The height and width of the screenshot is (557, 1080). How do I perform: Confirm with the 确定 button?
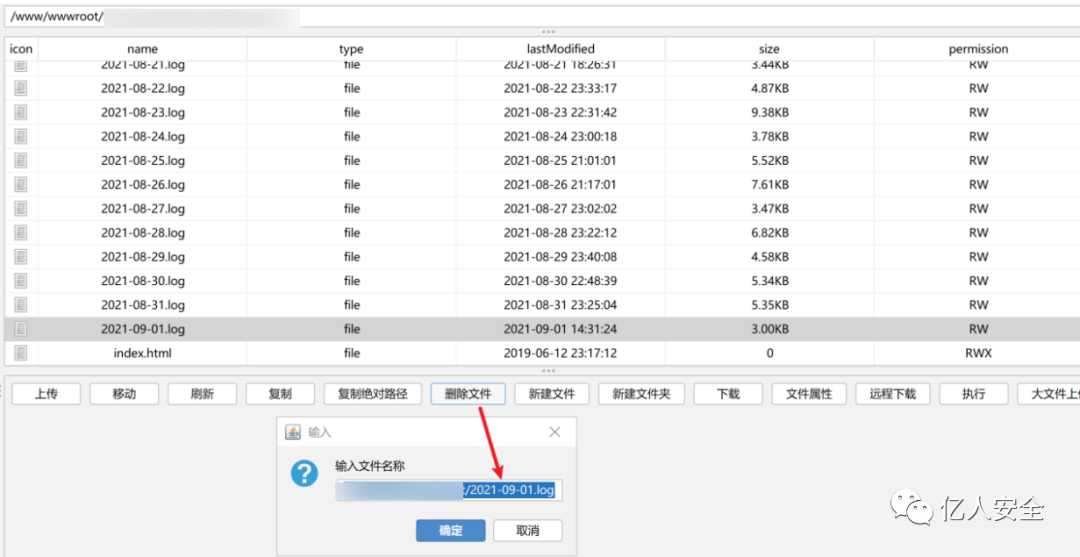point(450,531)
